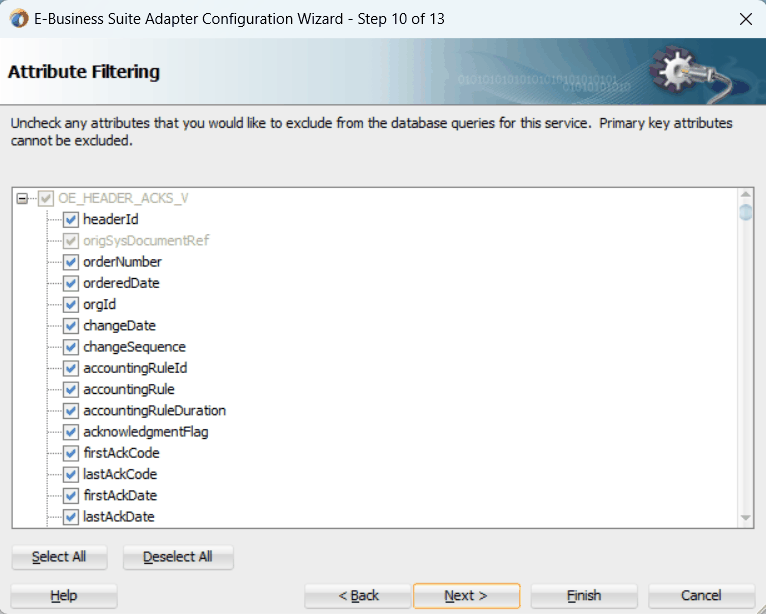Click the scrollbar down arrow
Image resolution: width=766 pixels, height=614 pixels.
745,518
